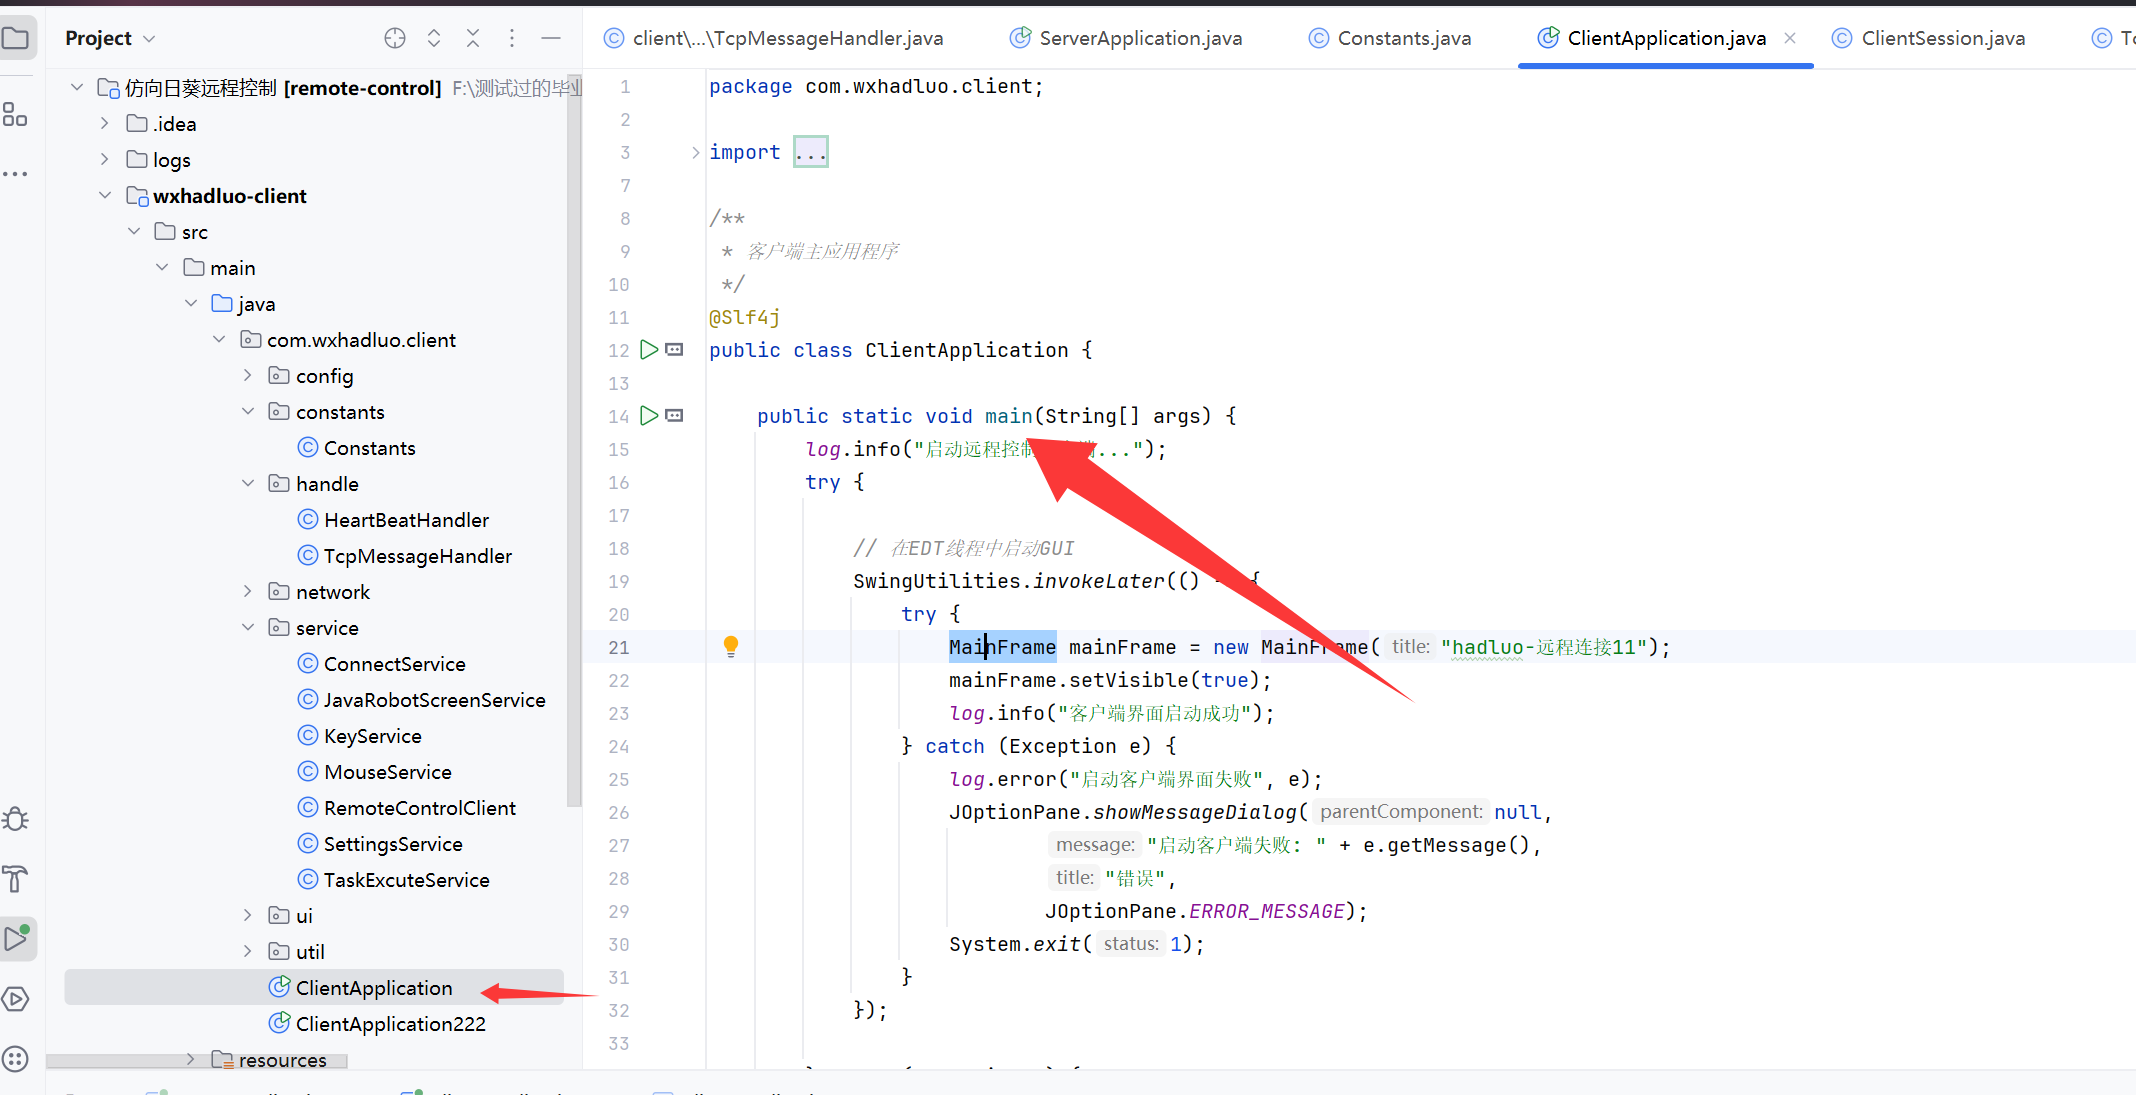Screen dimensions: 2136x1095
Task: Open Project panel options (three dots)
Action: click(512, 38)
